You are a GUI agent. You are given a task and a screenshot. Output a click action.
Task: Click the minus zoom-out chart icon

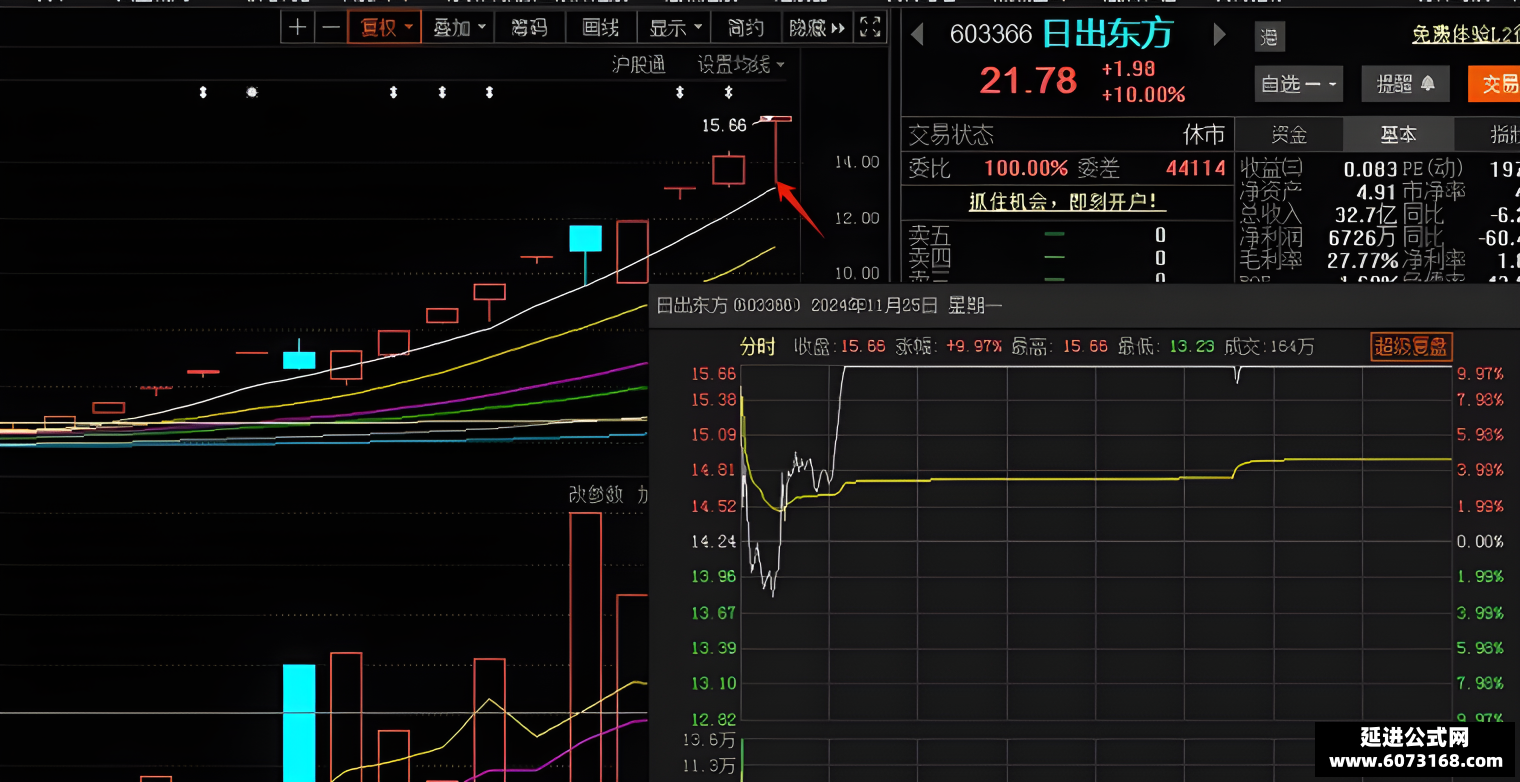(x=330, y=27)
